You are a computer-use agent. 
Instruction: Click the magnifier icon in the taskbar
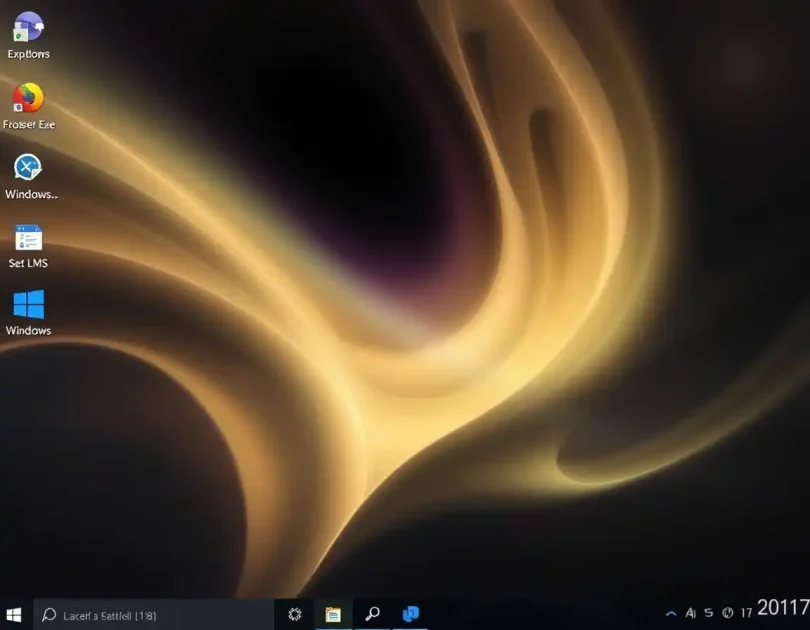coord(372,614)
